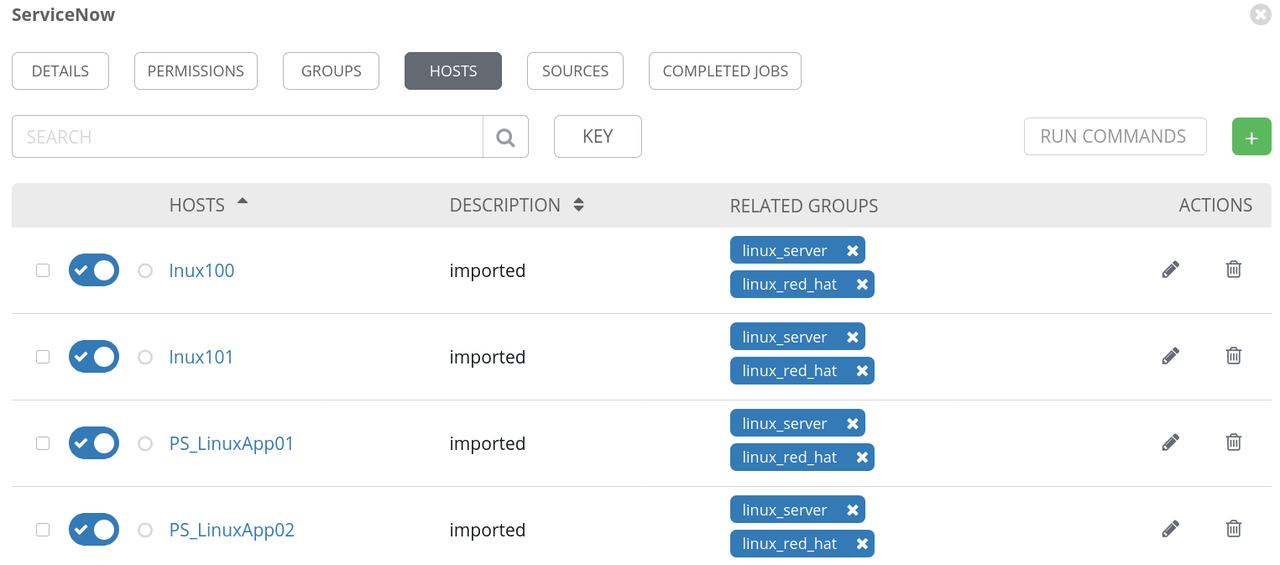
Task: Delete host PS_LinuxApp02 with trash icon
Action: click(1234, 529)
